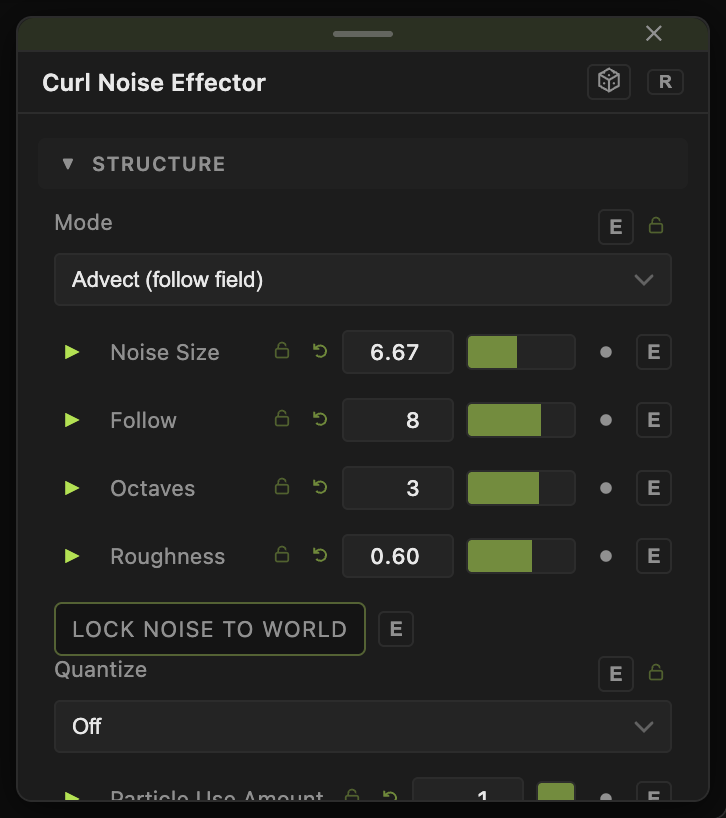Click the E button for Quantize
Viewport: 726px width, 818px height.
[615, 674]
